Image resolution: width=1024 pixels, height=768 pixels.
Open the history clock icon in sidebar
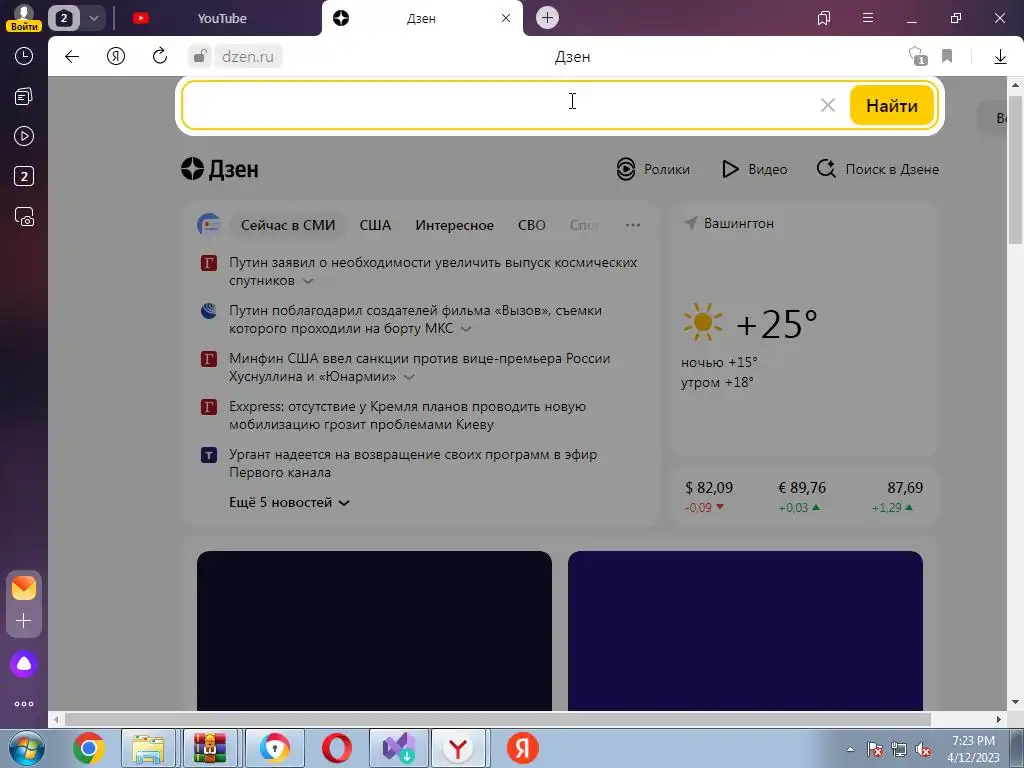24,56
